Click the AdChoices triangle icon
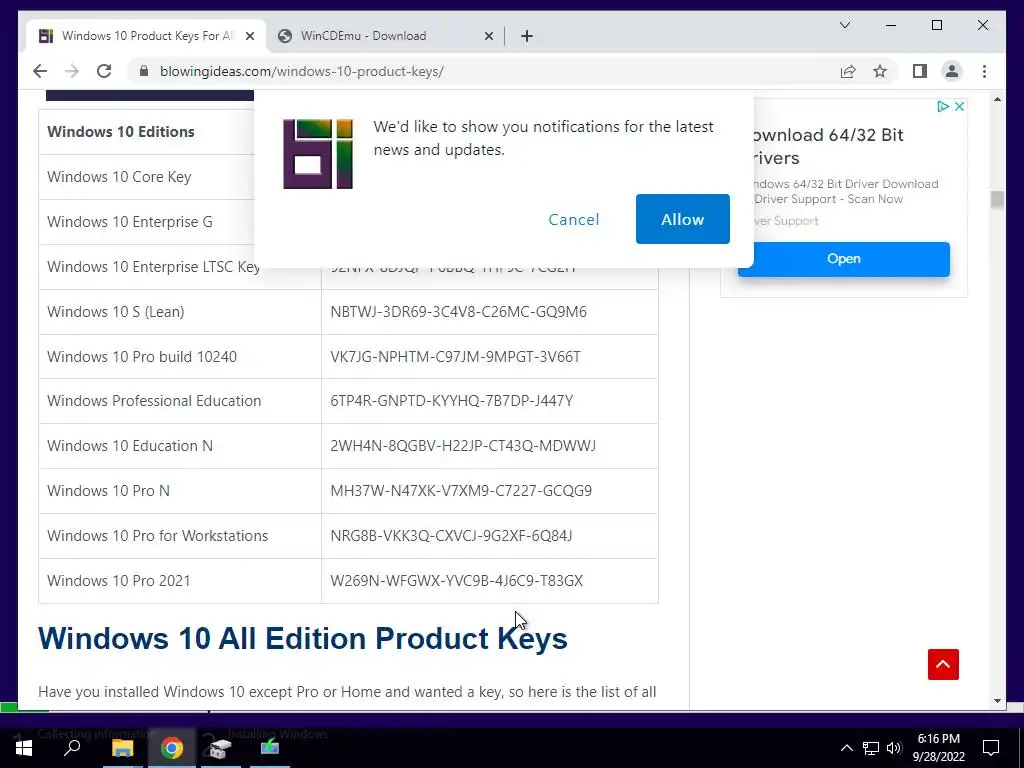 tap(942, 106)
